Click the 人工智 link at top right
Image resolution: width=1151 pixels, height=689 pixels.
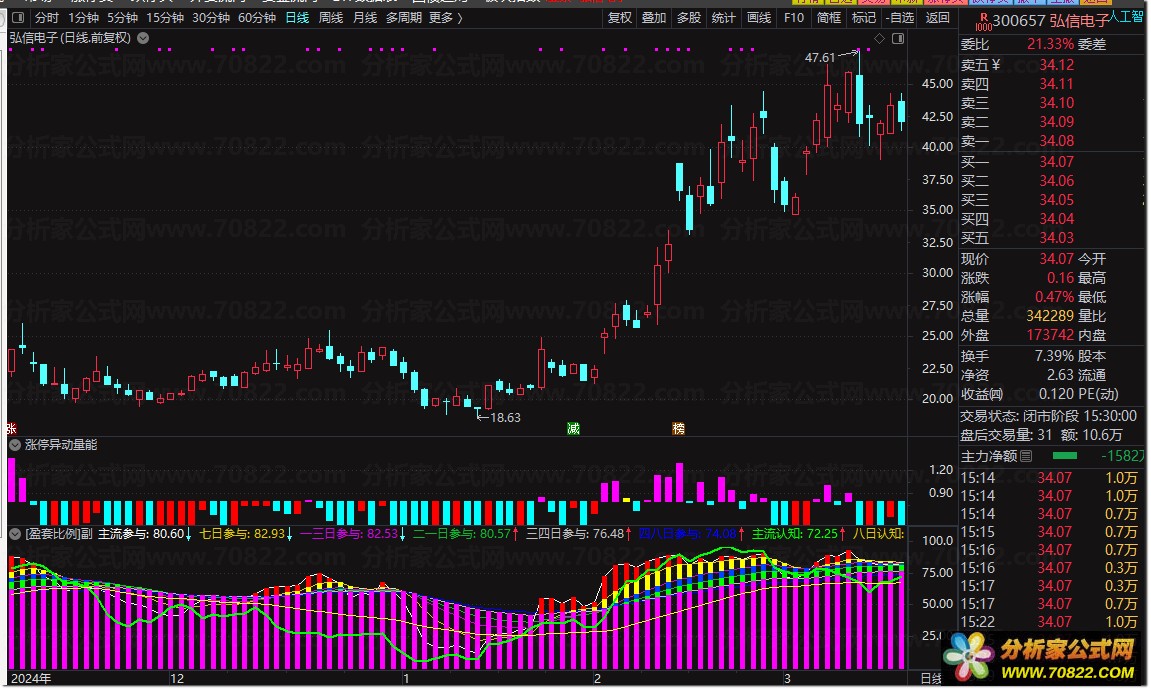[1127, 16]
